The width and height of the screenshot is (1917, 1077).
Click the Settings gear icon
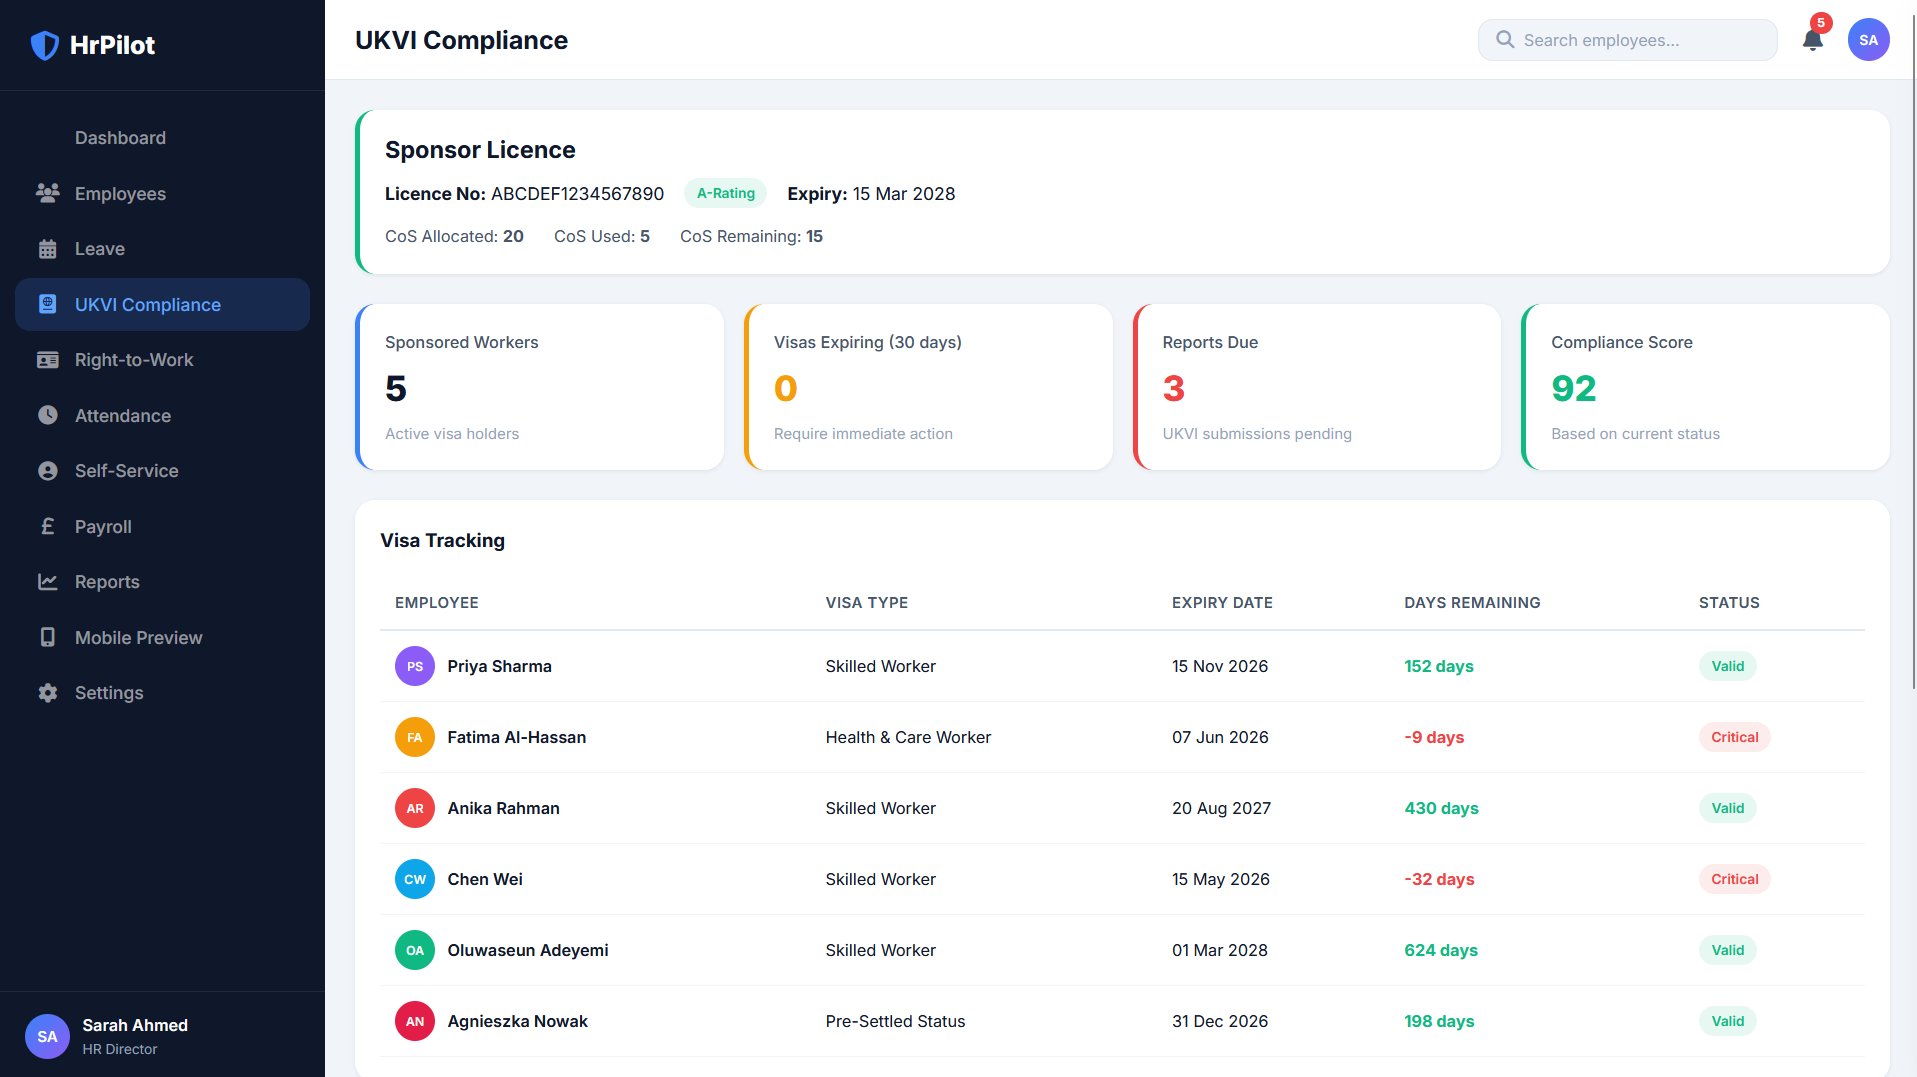coord(47,693)
